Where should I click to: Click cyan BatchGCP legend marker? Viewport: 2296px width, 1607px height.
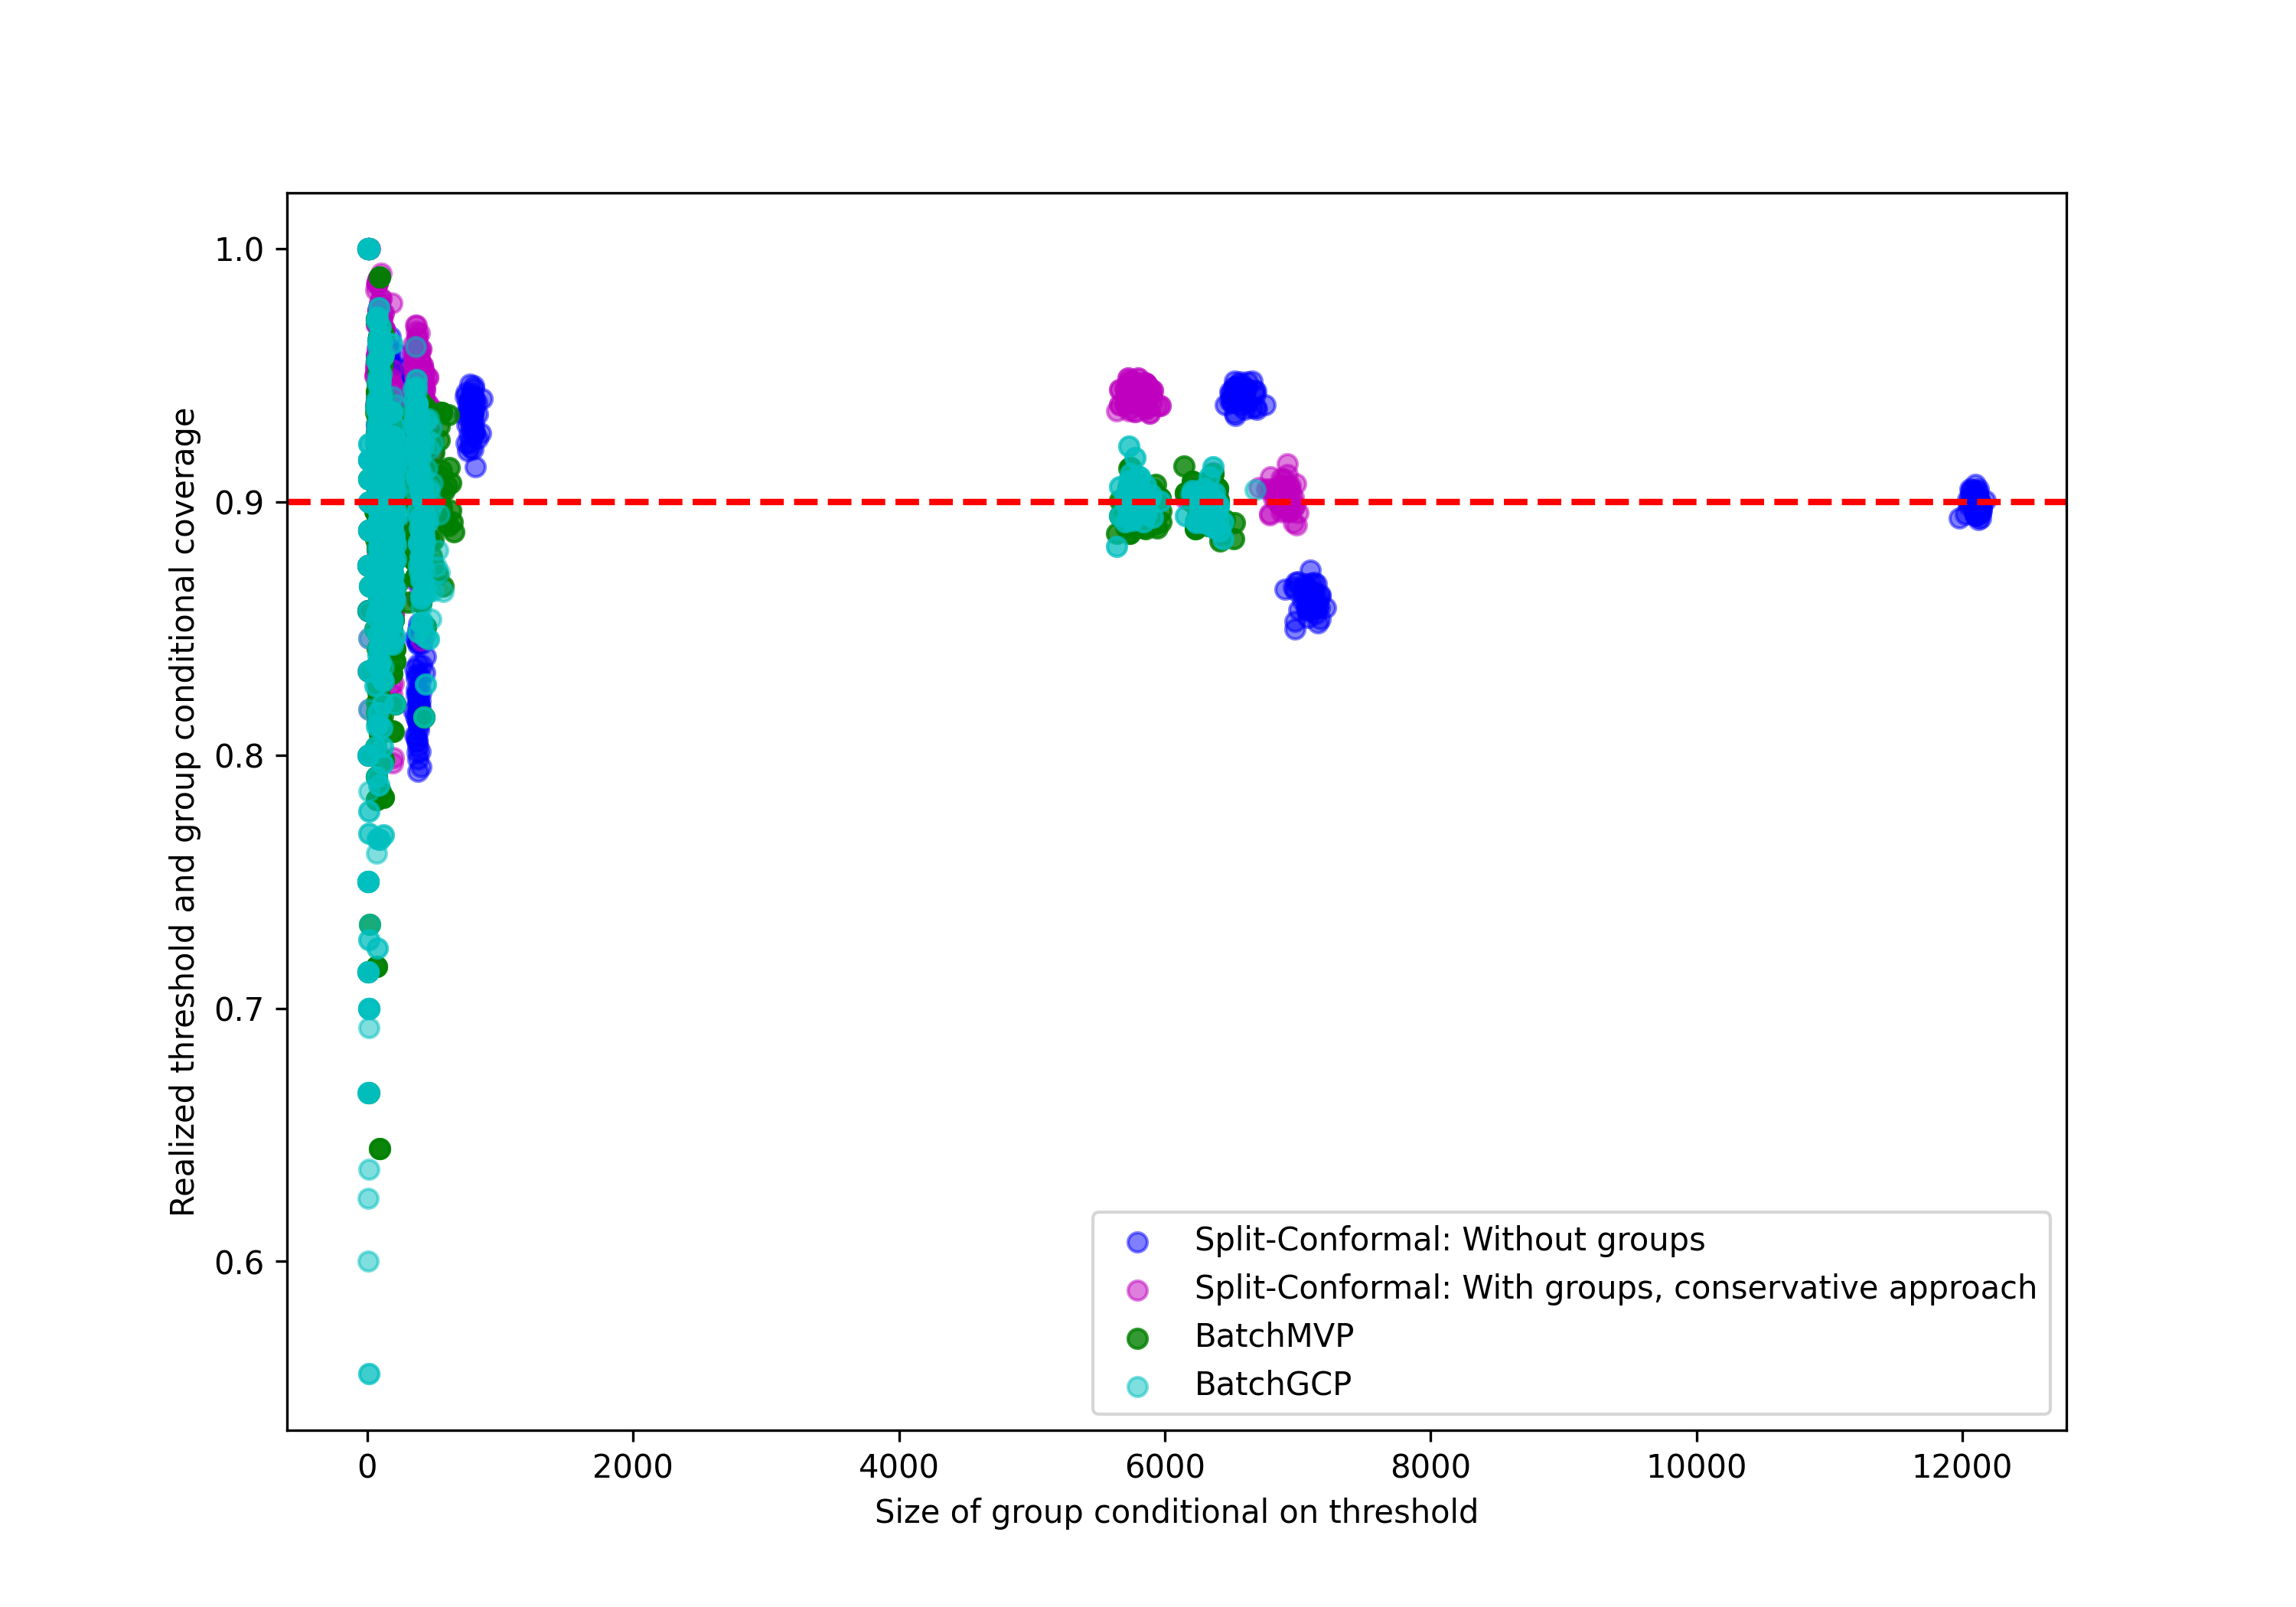click(x=1137, y=1386)
